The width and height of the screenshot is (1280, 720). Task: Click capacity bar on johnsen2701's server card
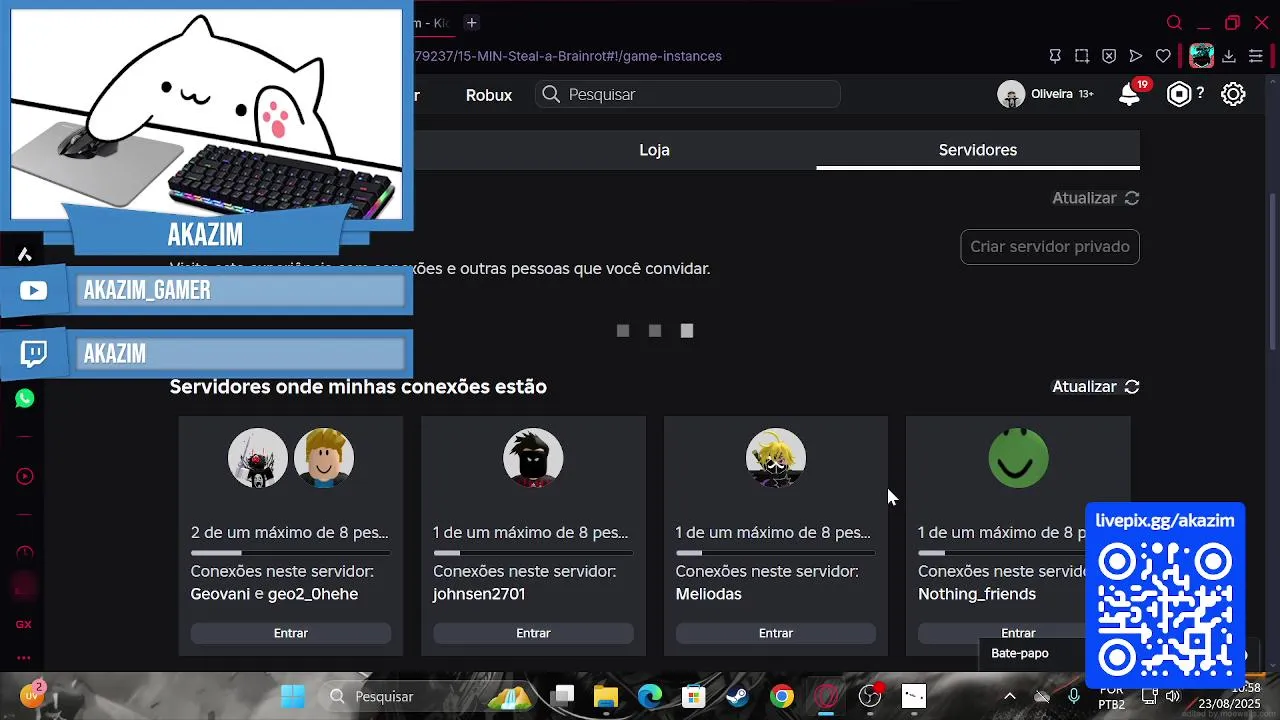click(x=533, y=553)
